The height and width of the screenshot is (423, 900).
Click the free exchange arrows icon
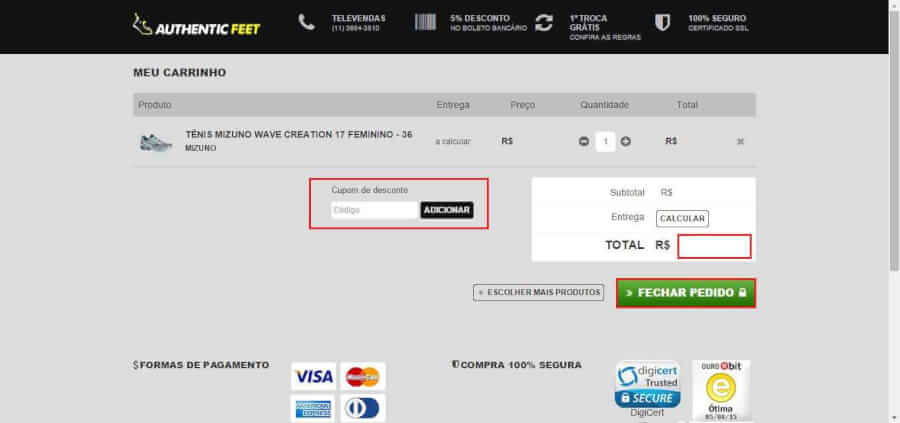(543, 23)
